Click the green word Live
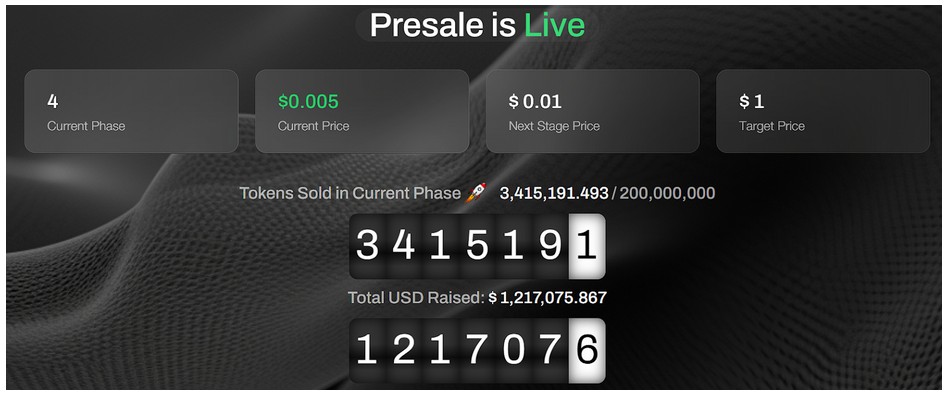 554,25
